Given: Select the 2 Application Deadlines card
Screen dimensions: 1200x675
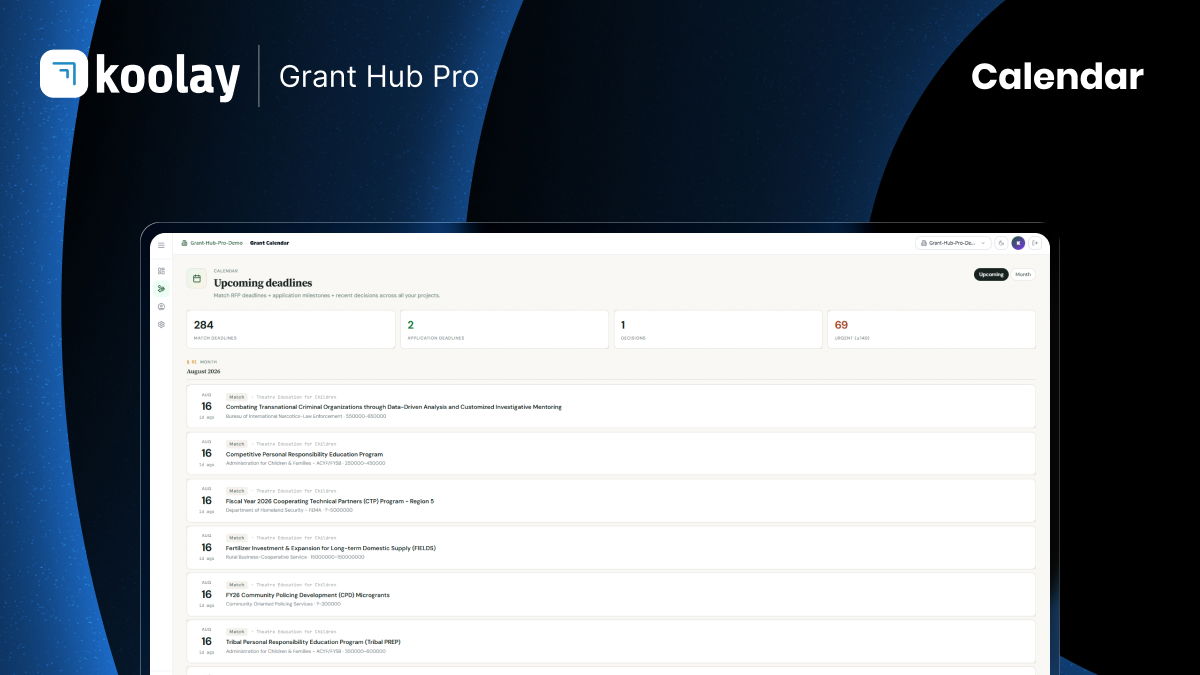Looking at the screenshot, I should (x=504, y=329).
